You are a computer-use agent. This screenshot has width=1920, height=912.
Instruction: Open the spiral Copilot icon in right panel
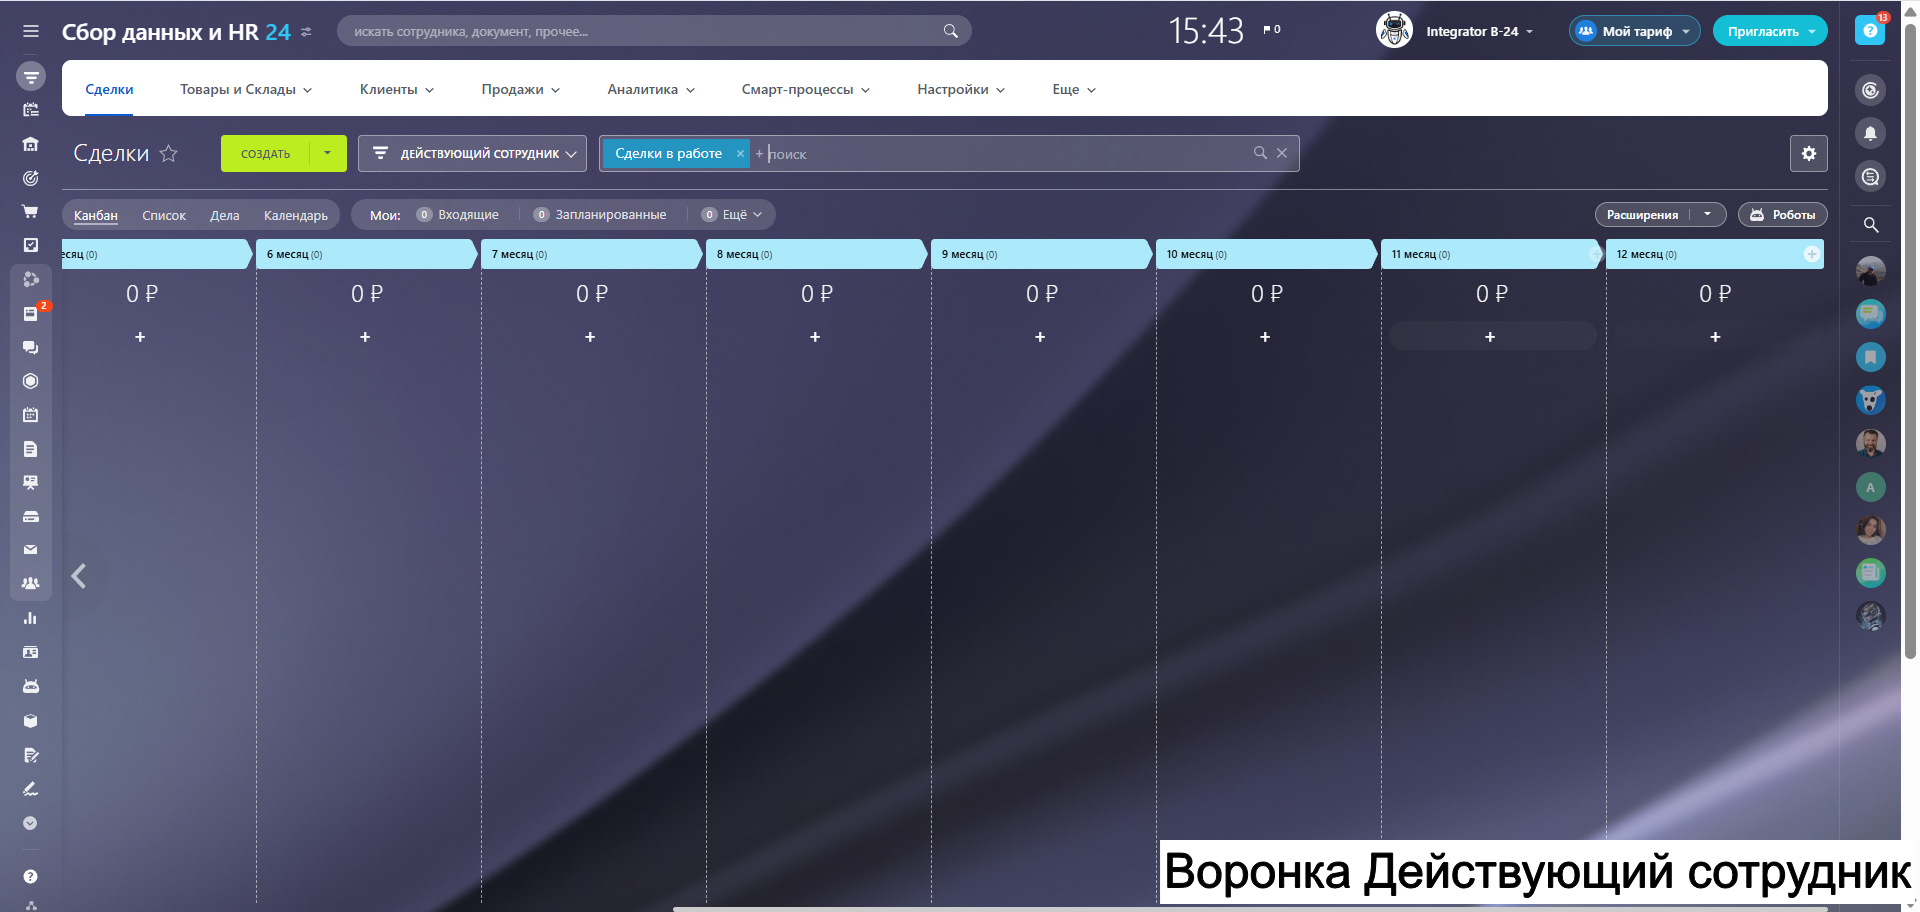tap(1871, 90)
